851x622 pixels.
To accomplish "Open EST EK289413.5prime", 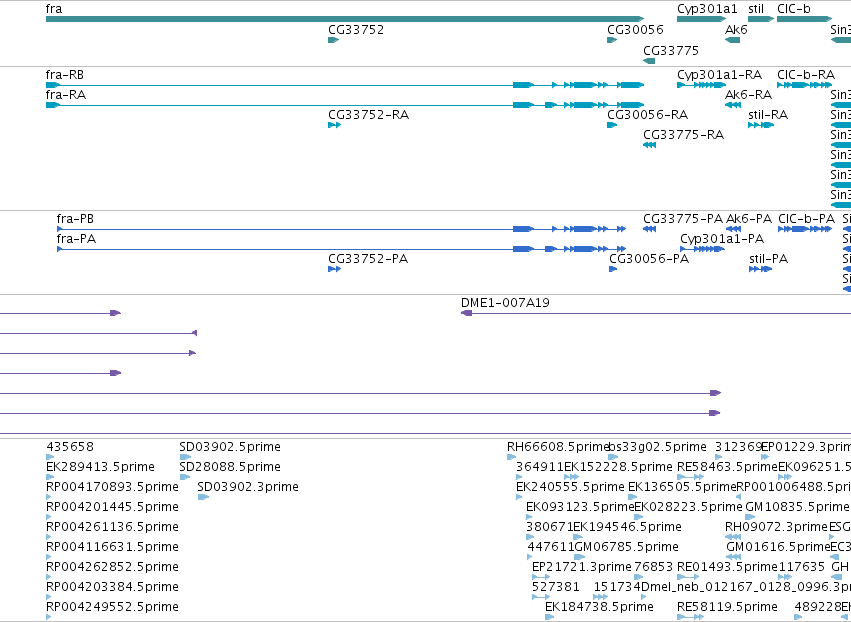I will click(49, 477).
